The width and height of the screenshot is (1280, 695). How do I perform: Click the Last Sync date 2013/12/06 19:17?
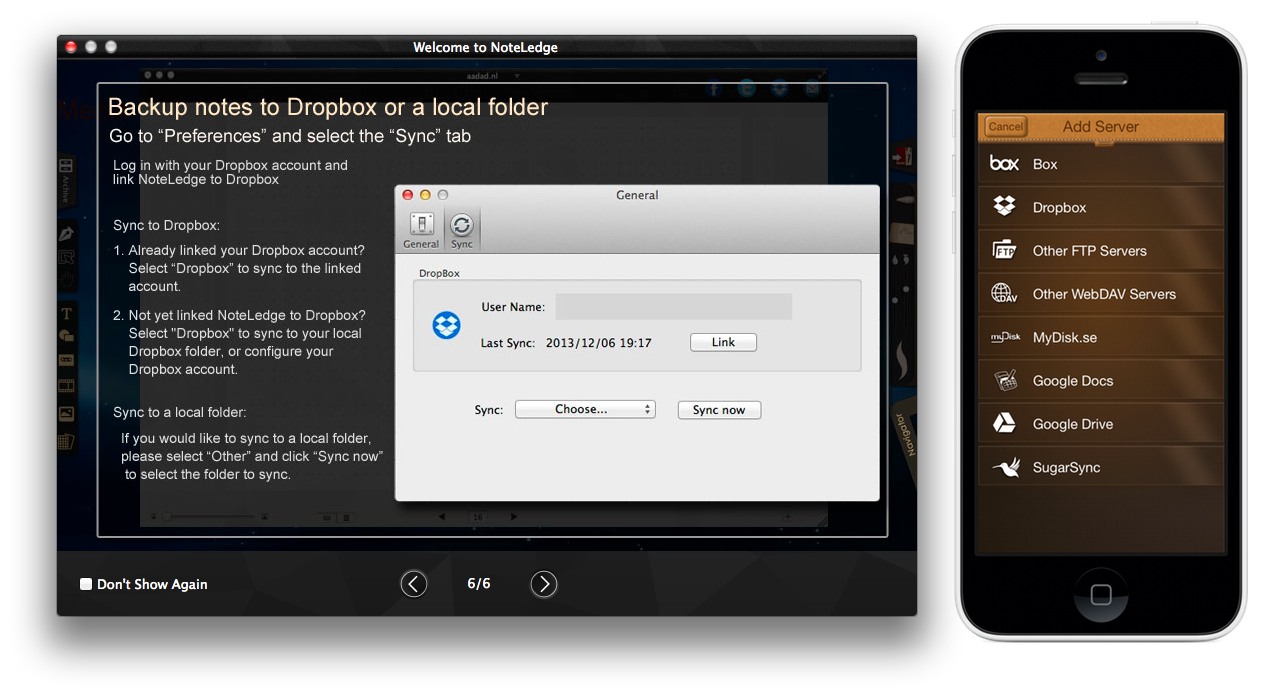599,343
